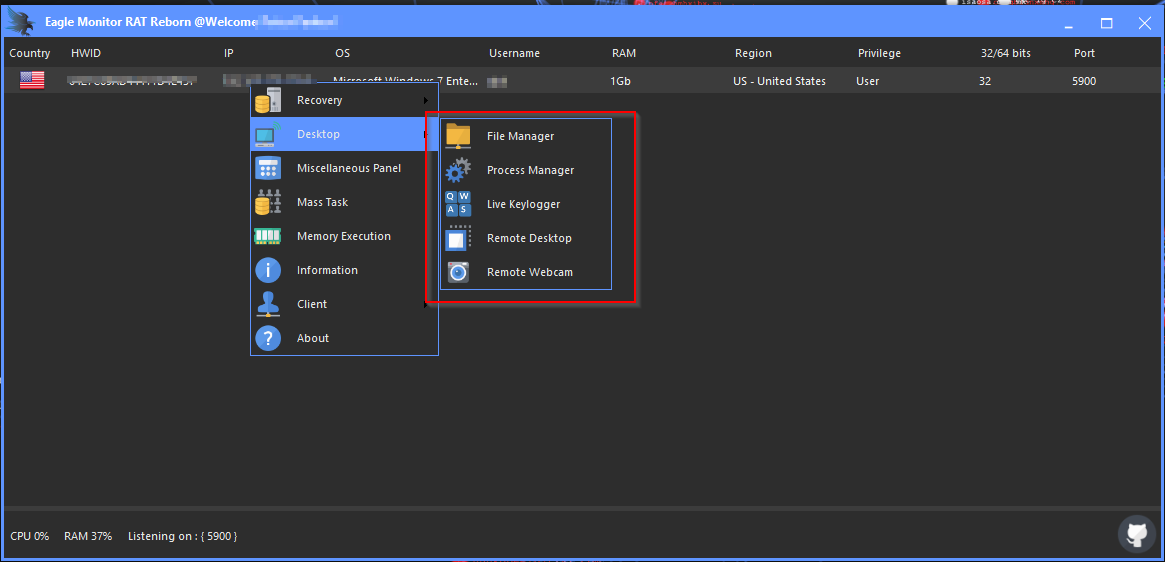Click the About question mark icon
Viewport: 1165px width, 562px height.
[x=268, y=338]
